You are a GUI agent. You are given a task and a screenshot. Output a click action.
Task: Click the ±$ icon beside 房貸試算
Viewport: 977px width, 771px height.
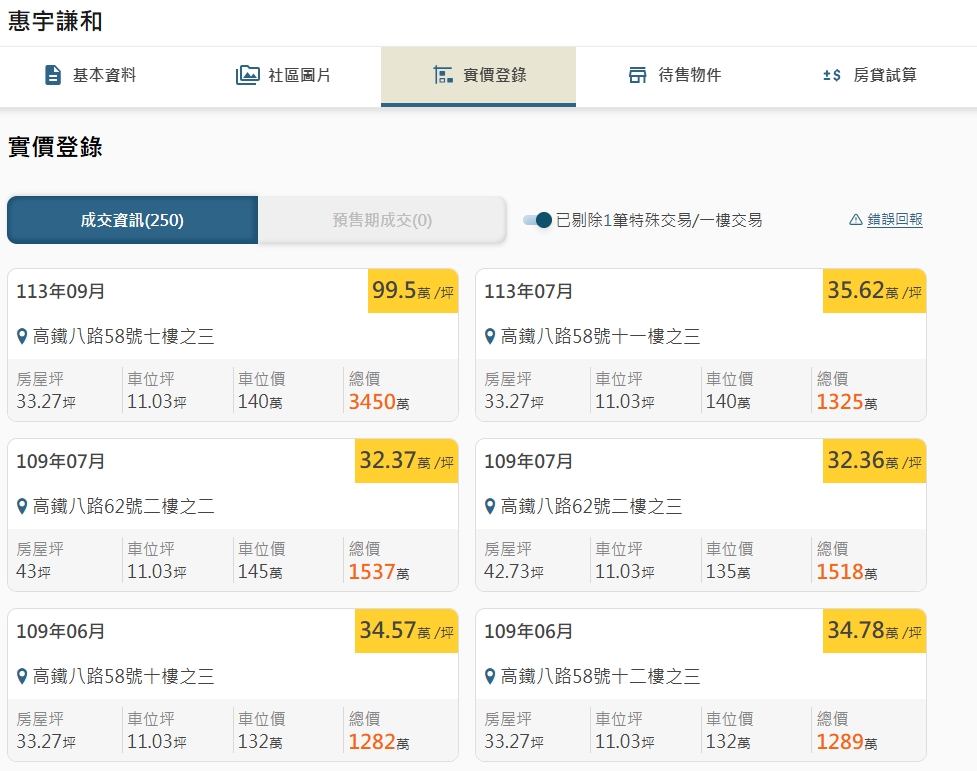click(832, 76)
